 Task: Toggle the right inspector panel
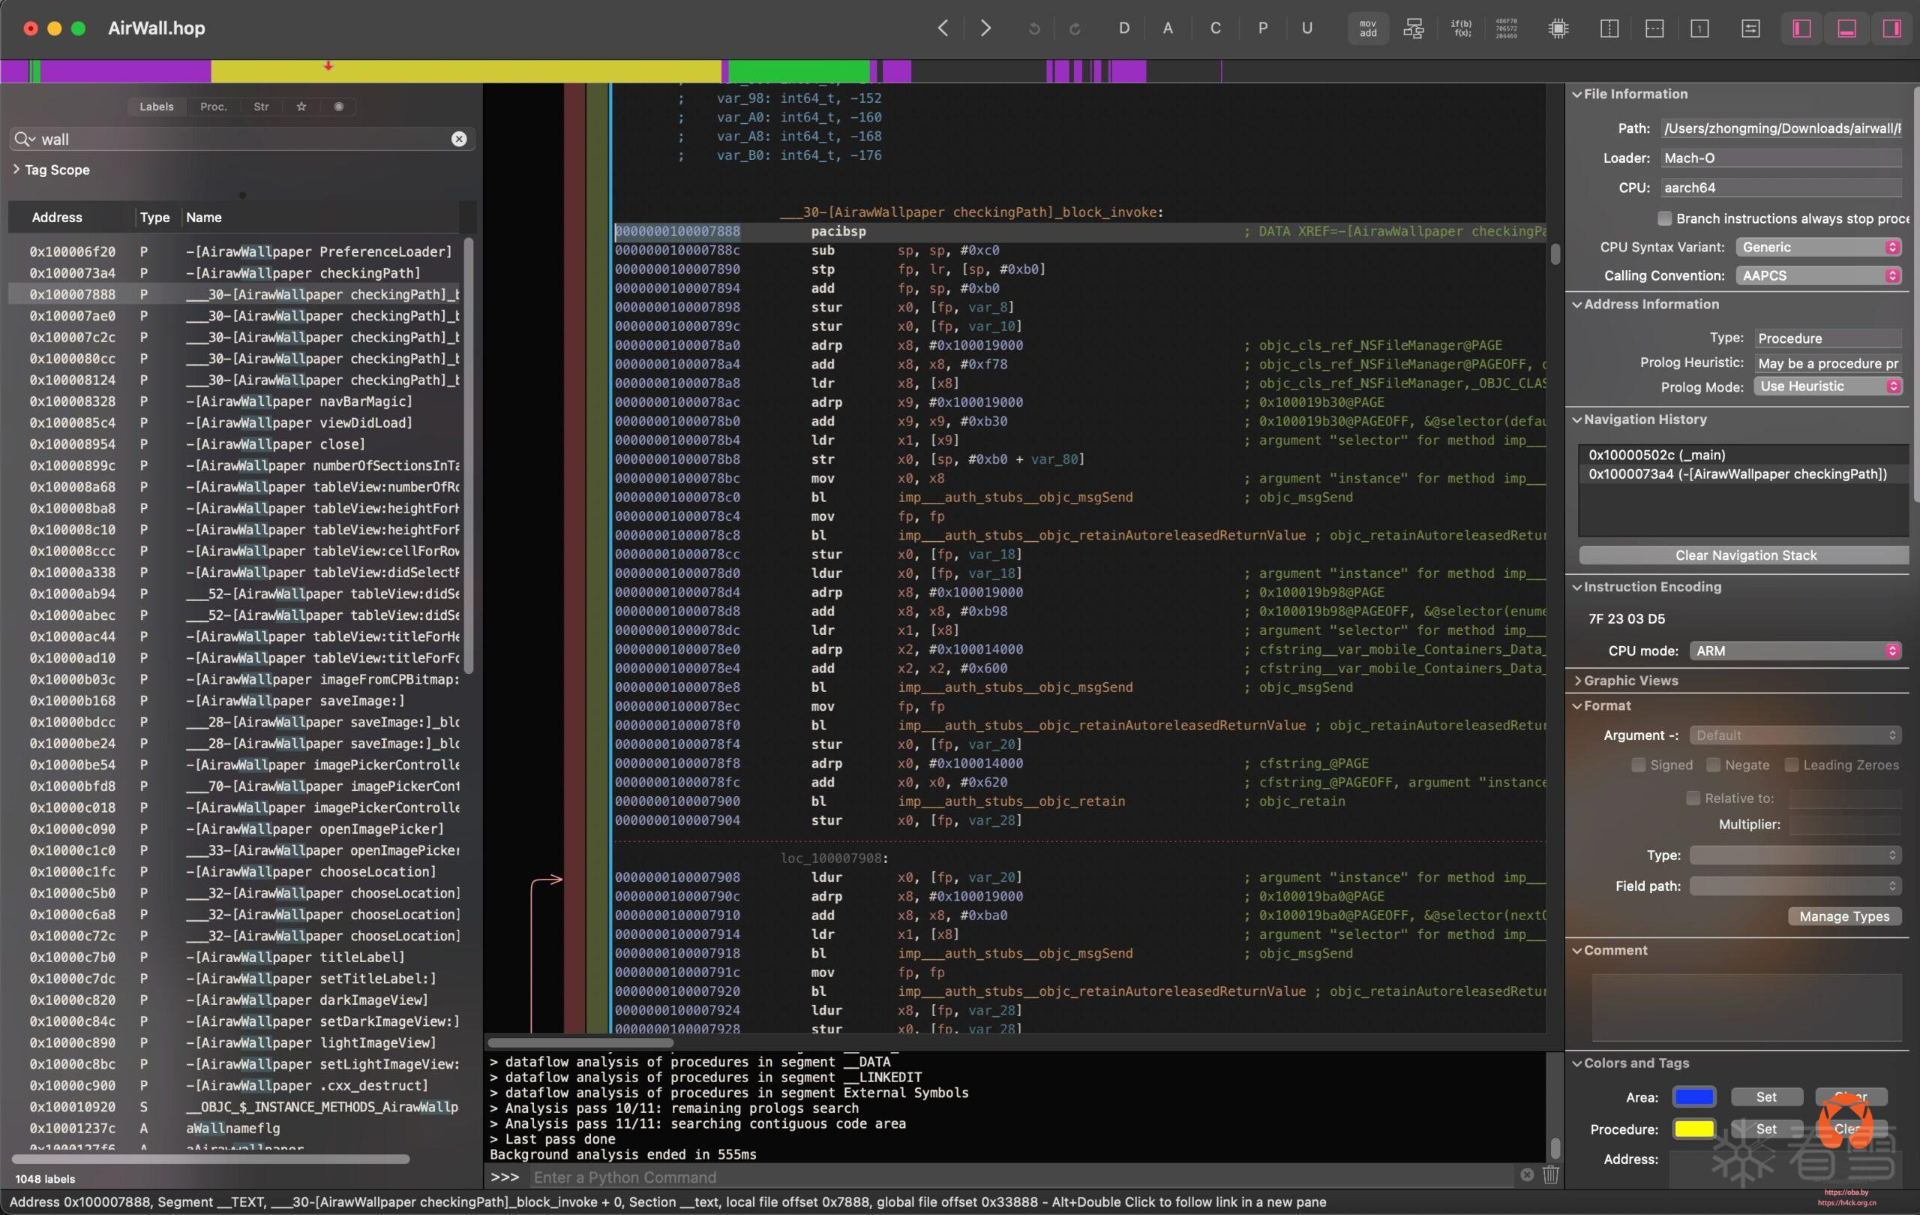pos(1891,29)
